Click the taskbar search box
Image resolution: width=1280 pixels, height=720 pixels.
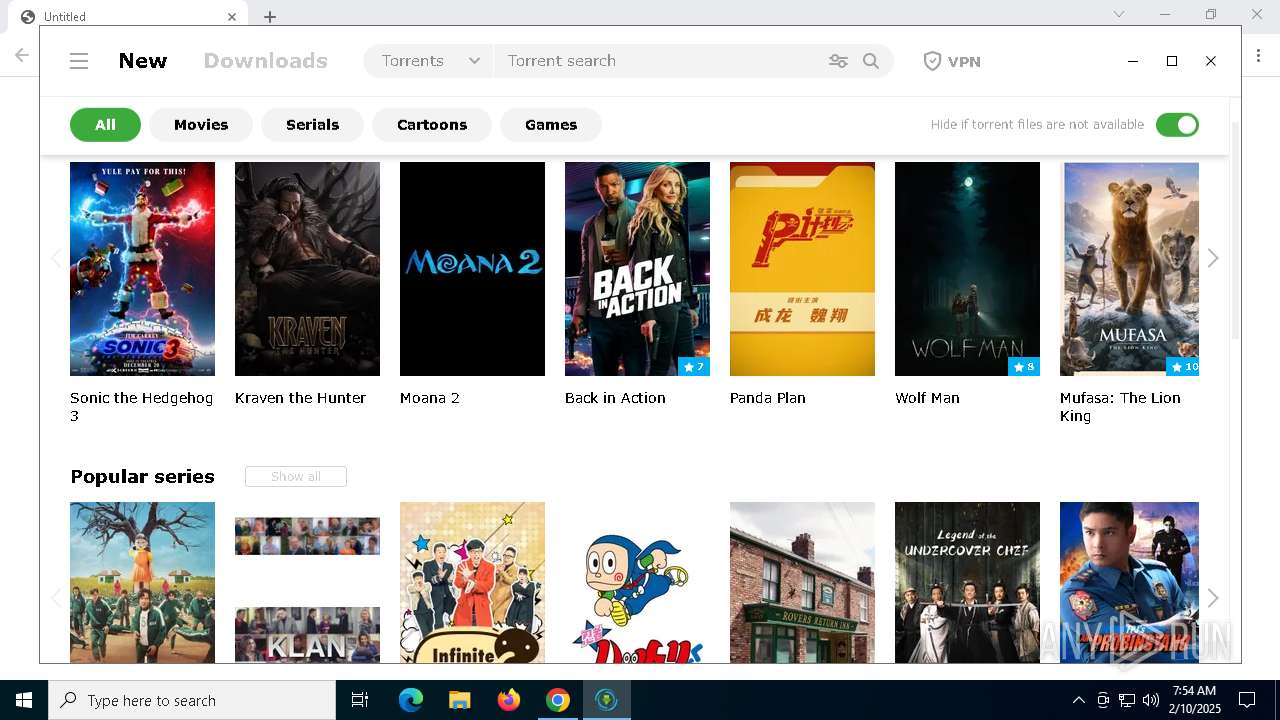tap(192, 700)
